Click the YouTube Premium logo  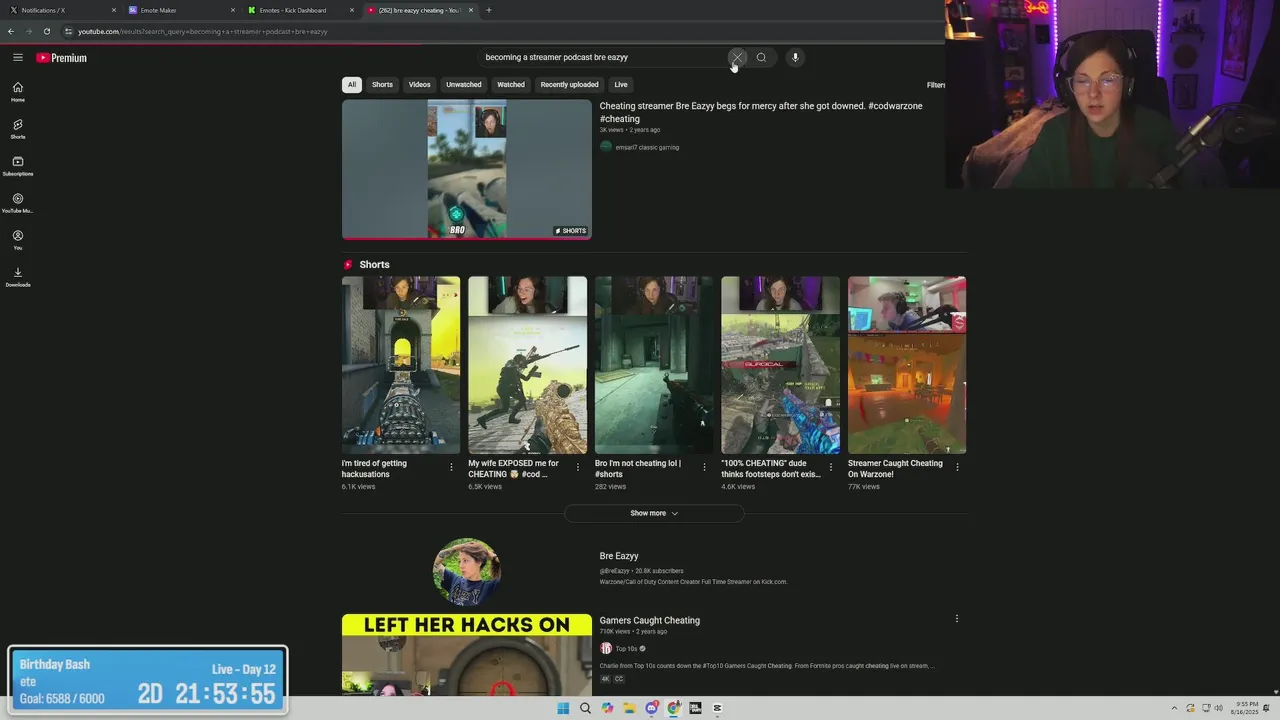pos(62,58)
